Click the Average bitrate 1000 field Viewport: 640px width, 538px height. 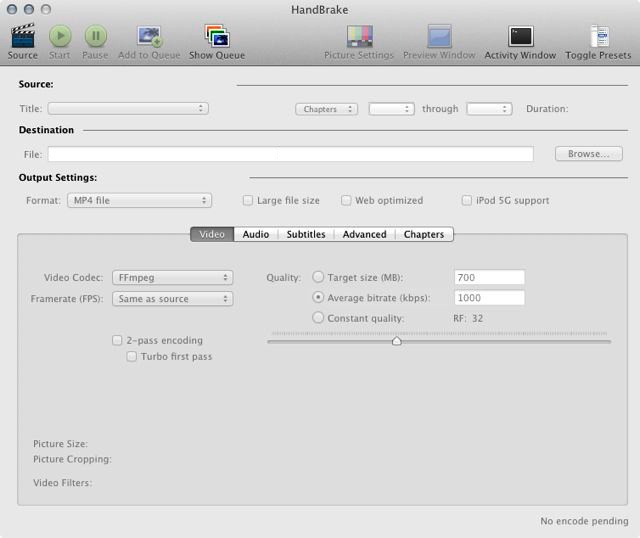pos(489,298)
